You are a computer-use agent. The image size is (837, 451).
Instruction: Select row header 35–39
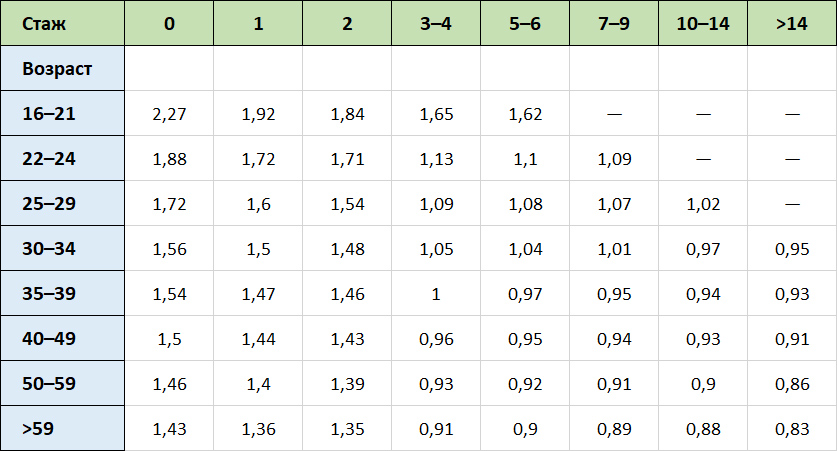(x=62, y=293)
